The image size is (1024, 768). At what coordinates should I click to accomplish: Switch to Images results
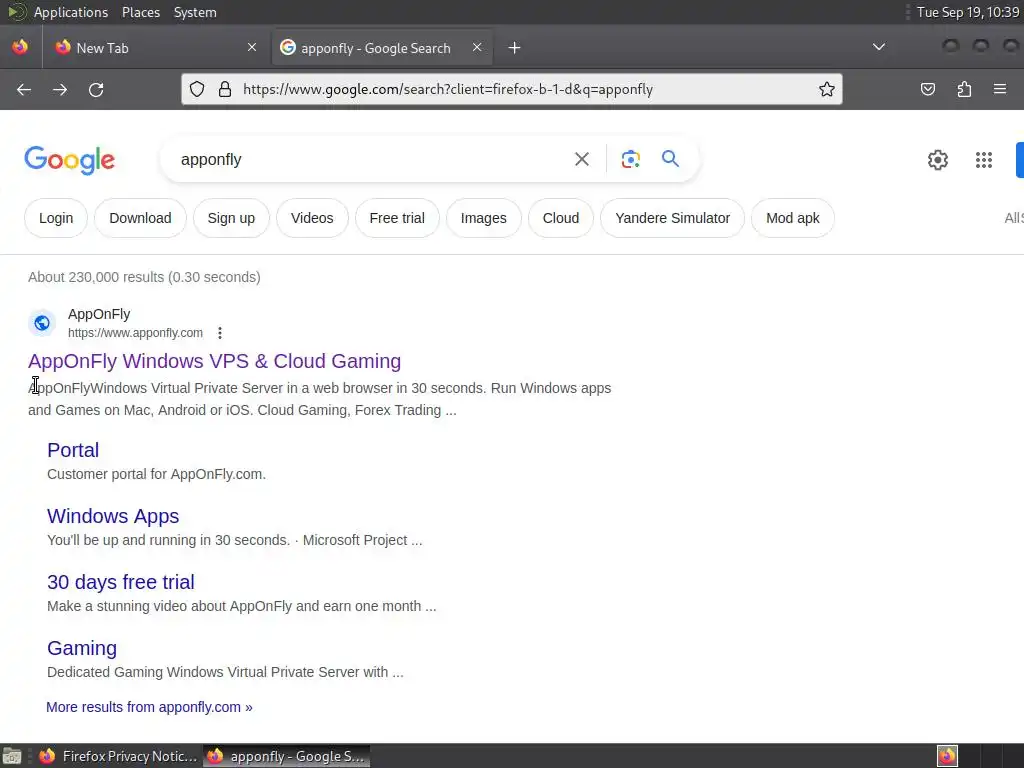tap(483, 218)
